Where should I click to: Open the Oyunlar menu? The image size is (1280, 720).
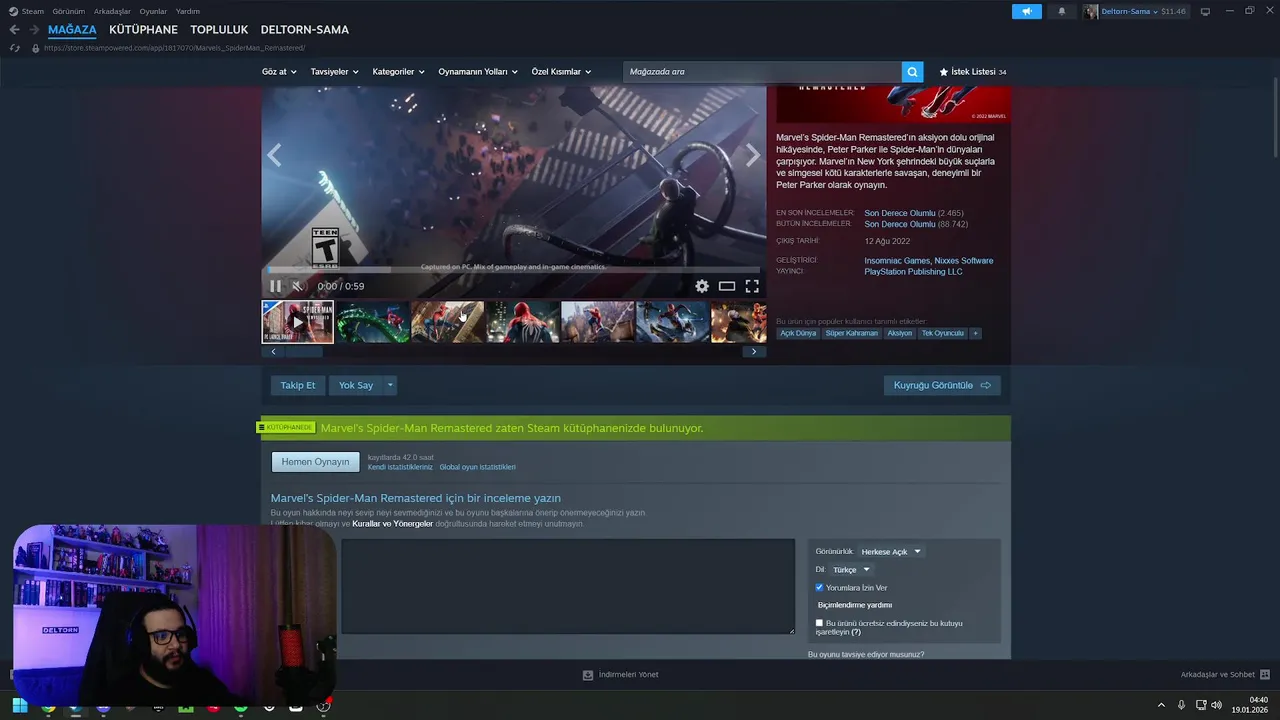coord(153,11)
